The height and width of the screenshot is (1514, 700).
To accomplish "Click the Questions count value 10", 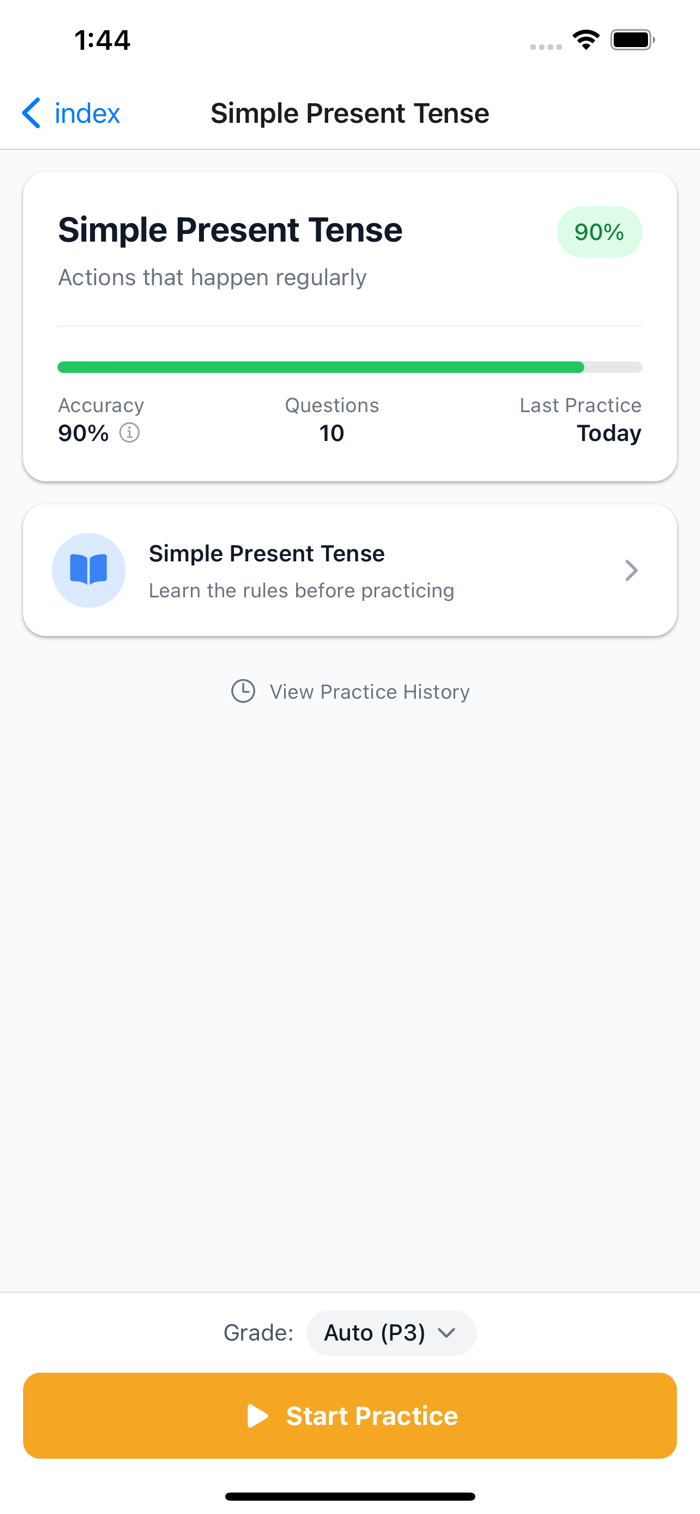I will (x=331, y=433).
